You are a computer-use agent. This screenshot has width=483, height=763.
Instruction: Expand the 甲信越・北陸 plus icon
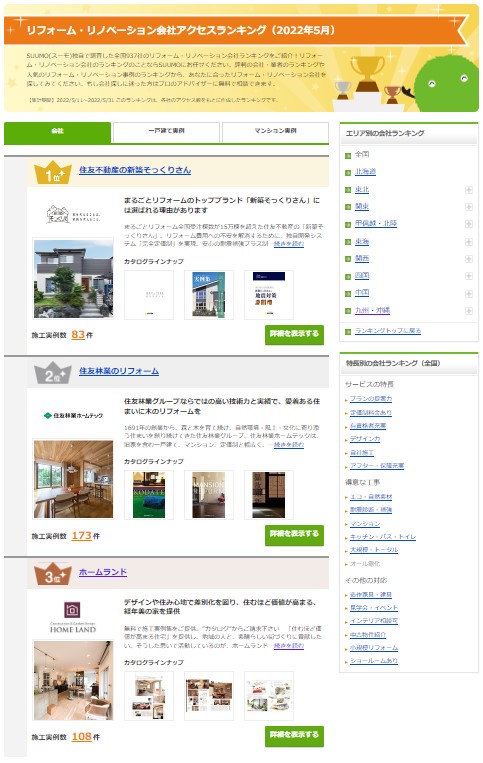(x=469, y=224)
